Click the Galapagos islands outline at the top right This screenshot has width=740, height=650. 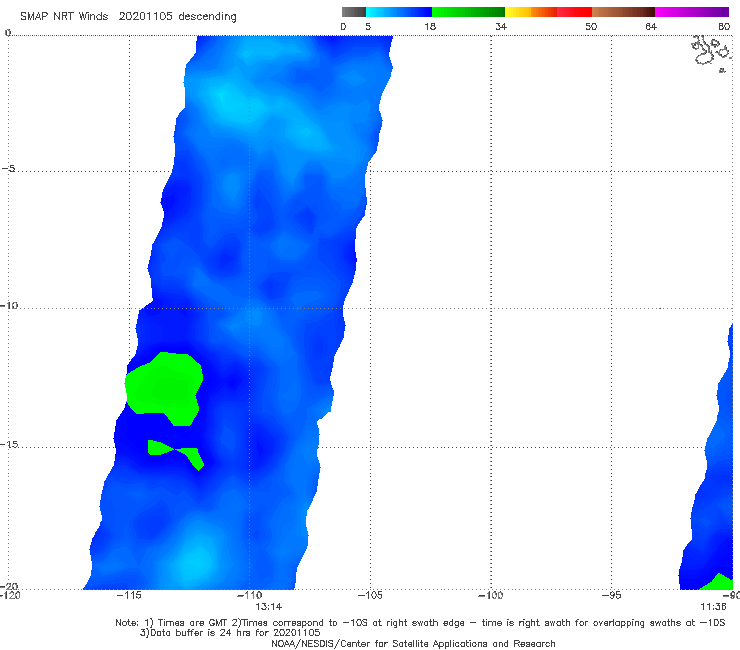[x=710, y=52]
